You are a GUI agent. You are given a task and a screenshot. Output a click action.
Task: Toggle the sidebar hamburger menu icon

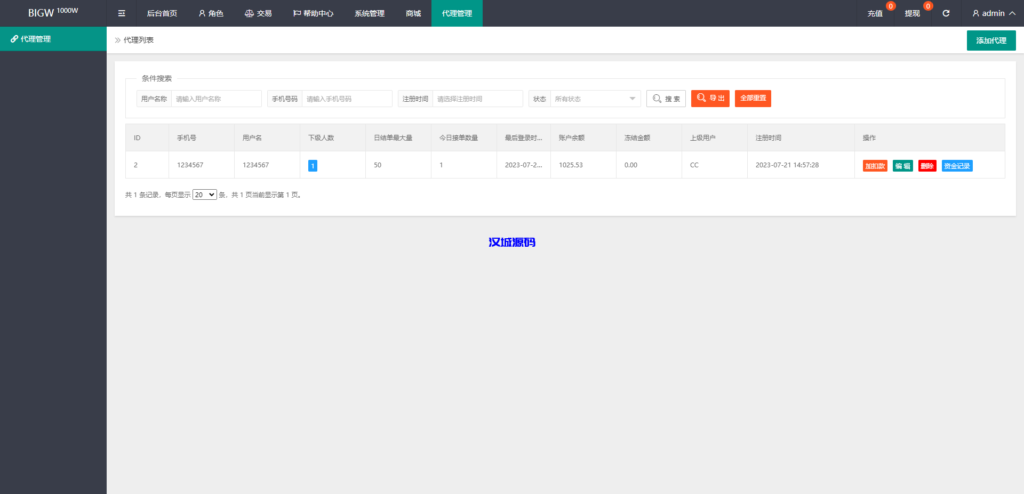point(121,13)
